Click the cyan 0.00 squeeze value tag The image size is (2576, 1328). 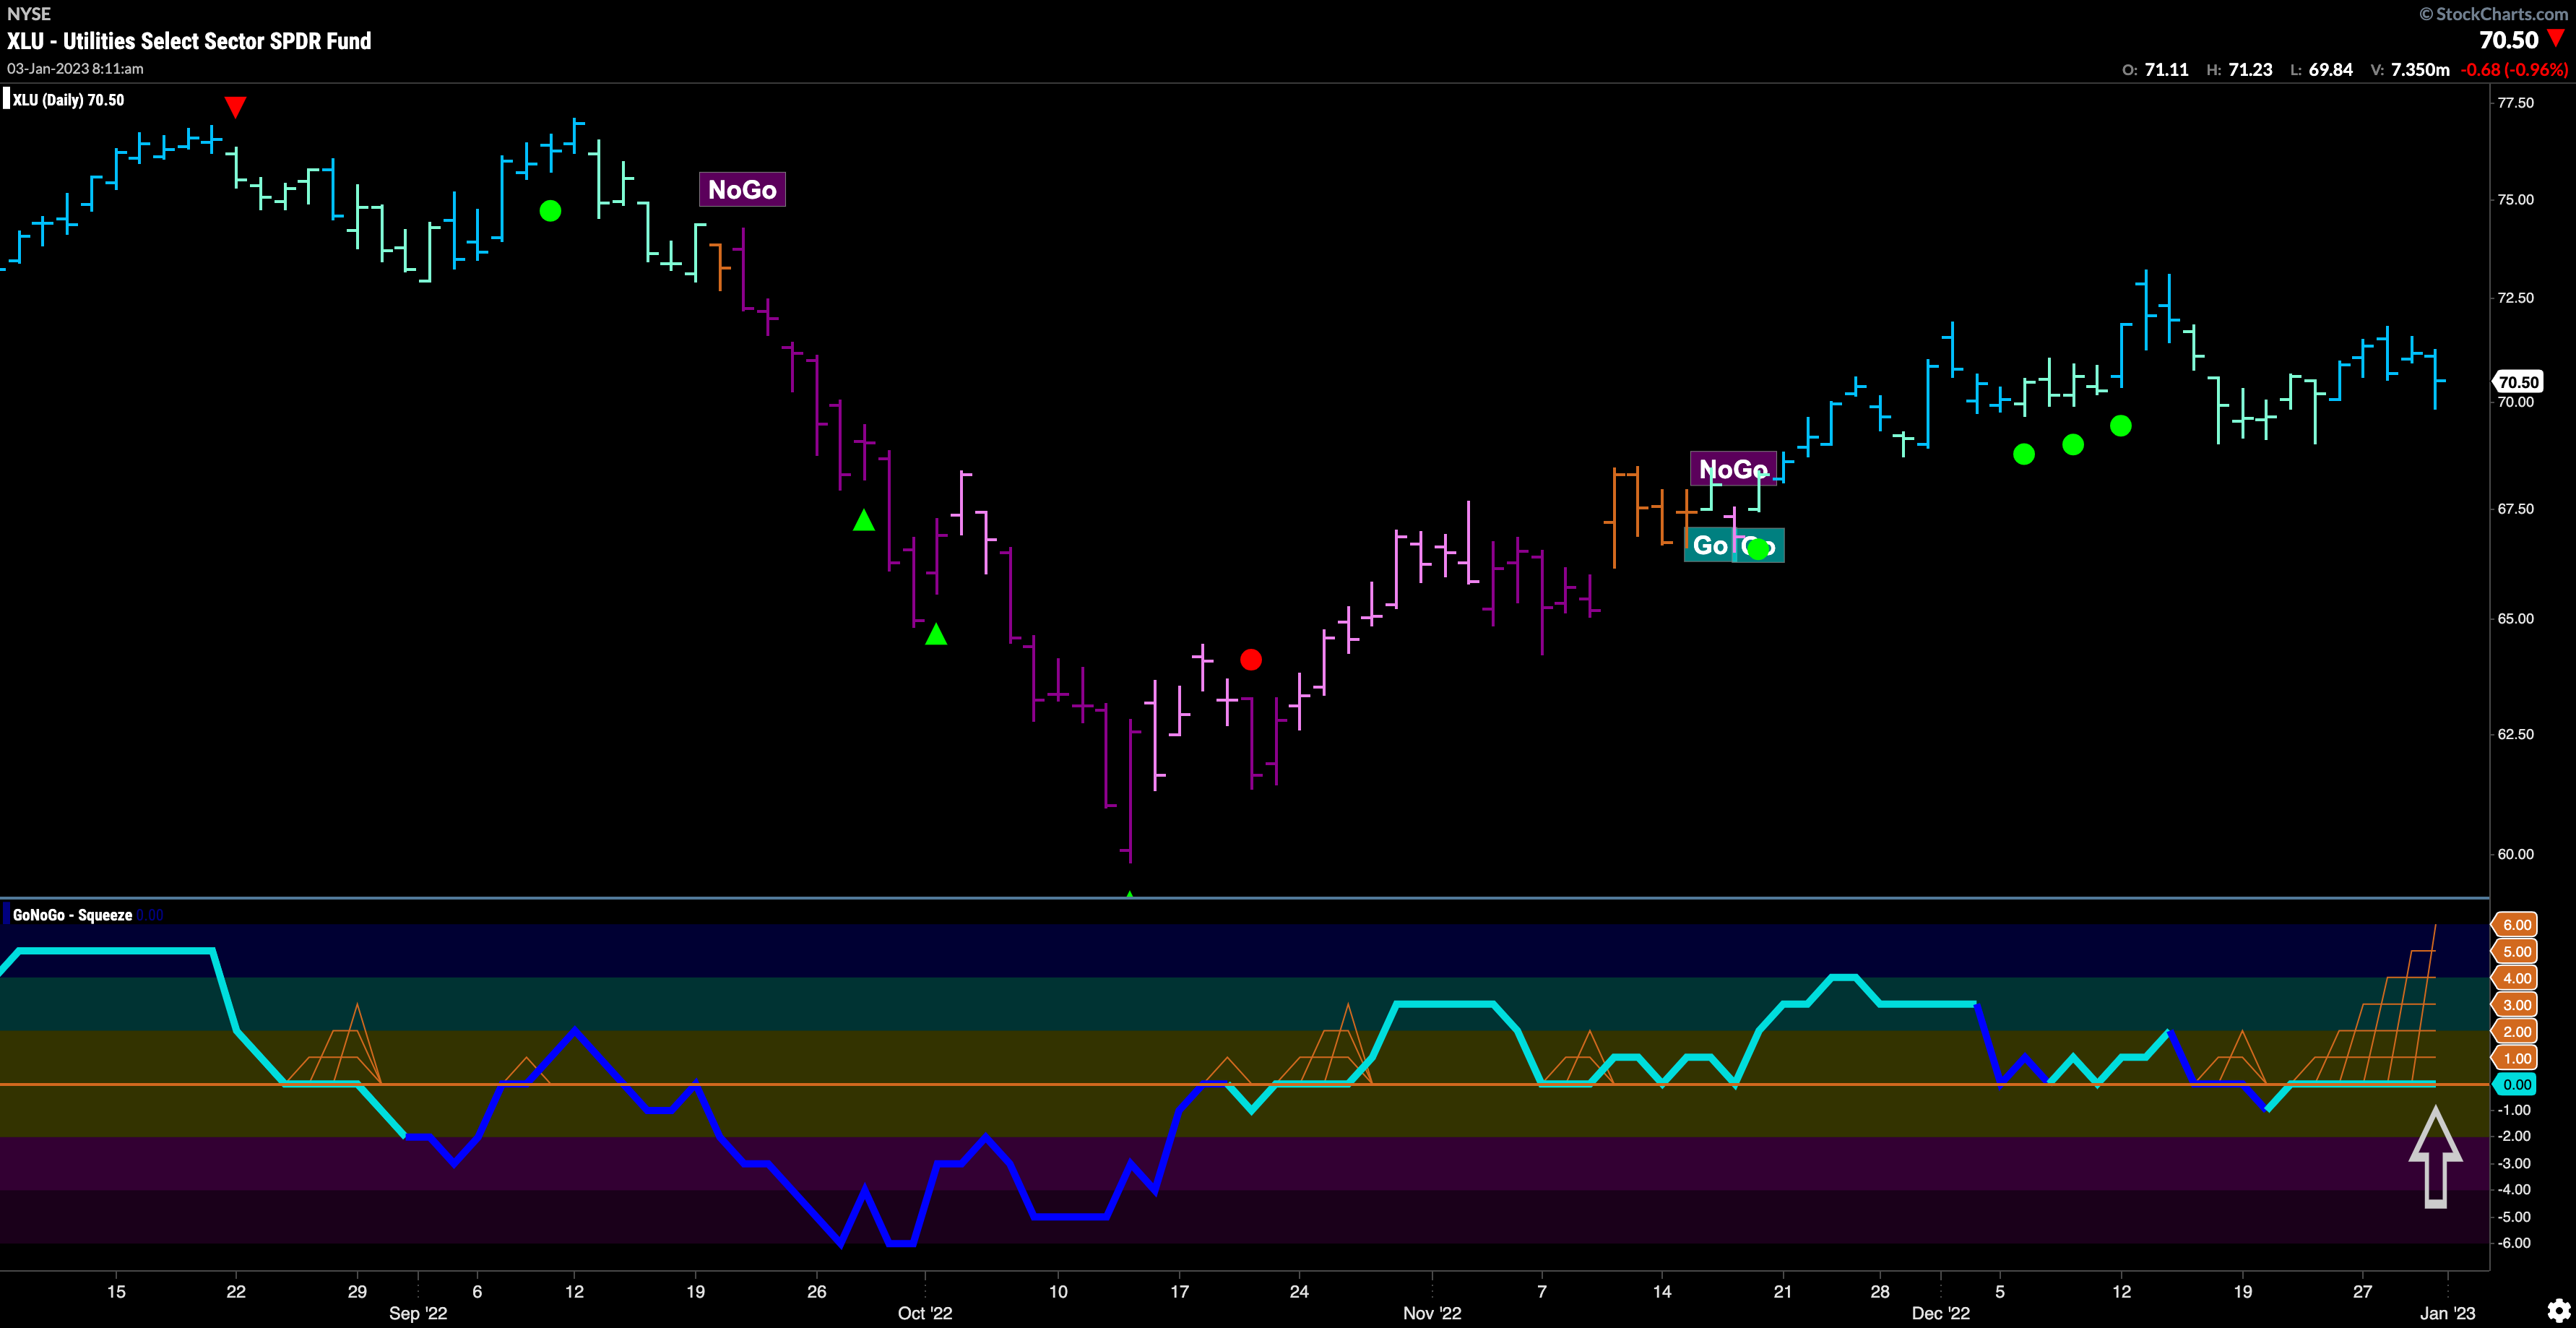click(2517, 1084)
